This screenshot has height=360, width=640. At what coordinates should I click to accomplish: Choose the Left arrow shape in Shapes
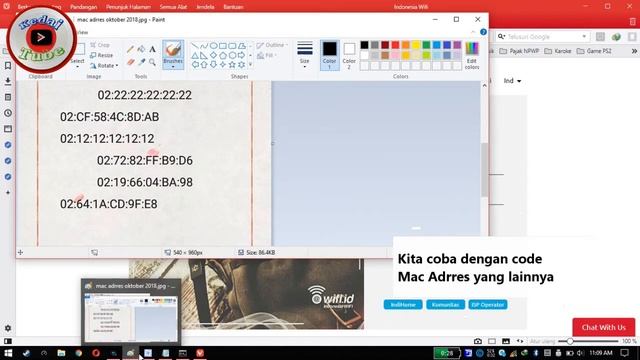click(x=195, y=64)
